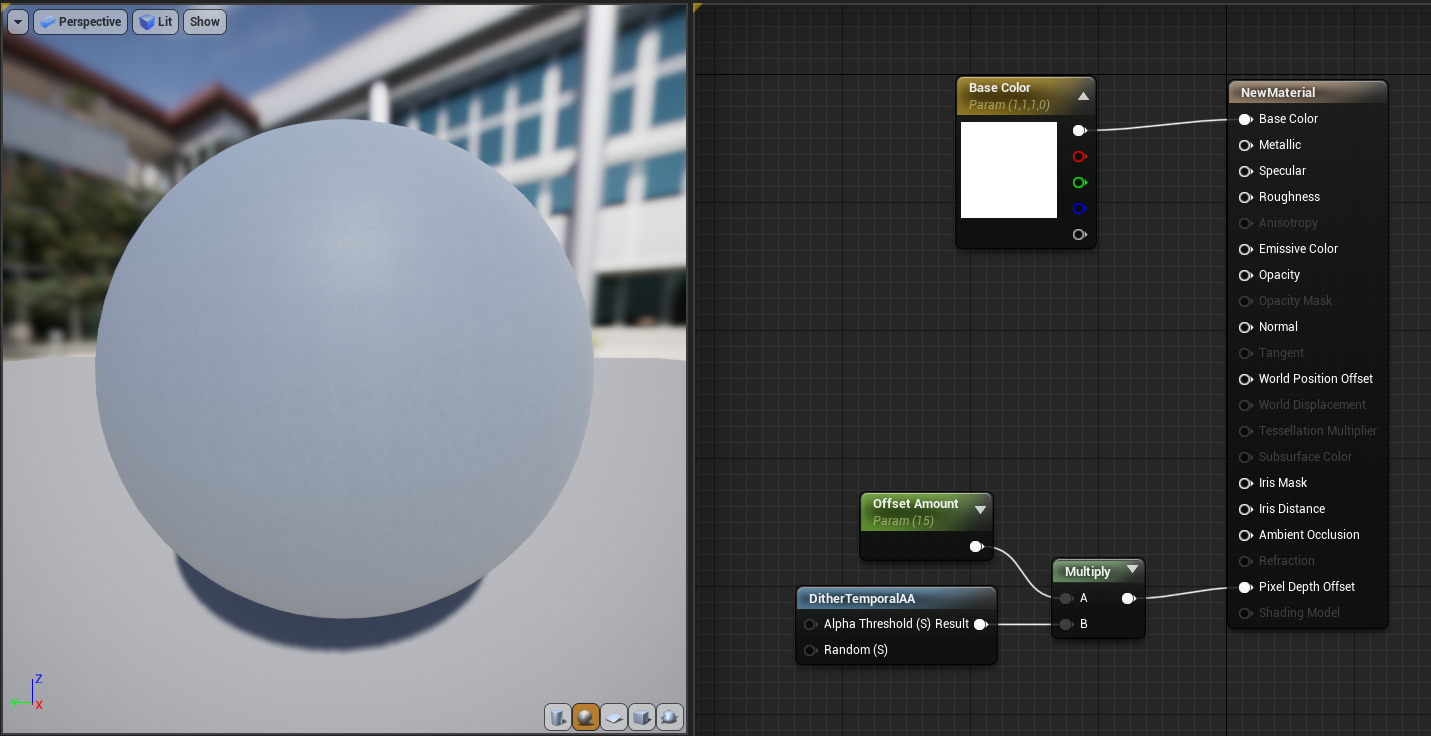Click the red channel output pin
Screen dimensions: 1431x736
1079,157
